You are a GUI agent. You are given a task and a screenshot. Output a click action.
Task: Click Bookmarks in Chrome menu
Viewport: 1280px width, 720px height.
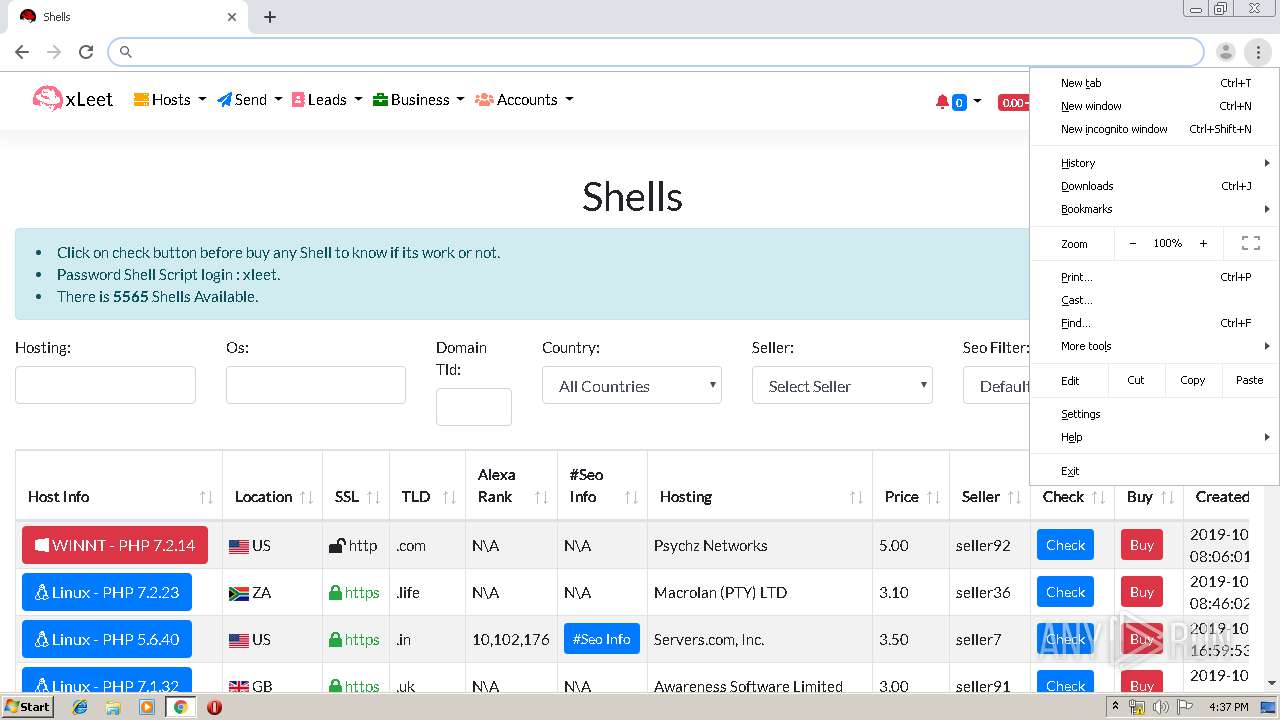pyautogui.click(x=1155, y=209)
